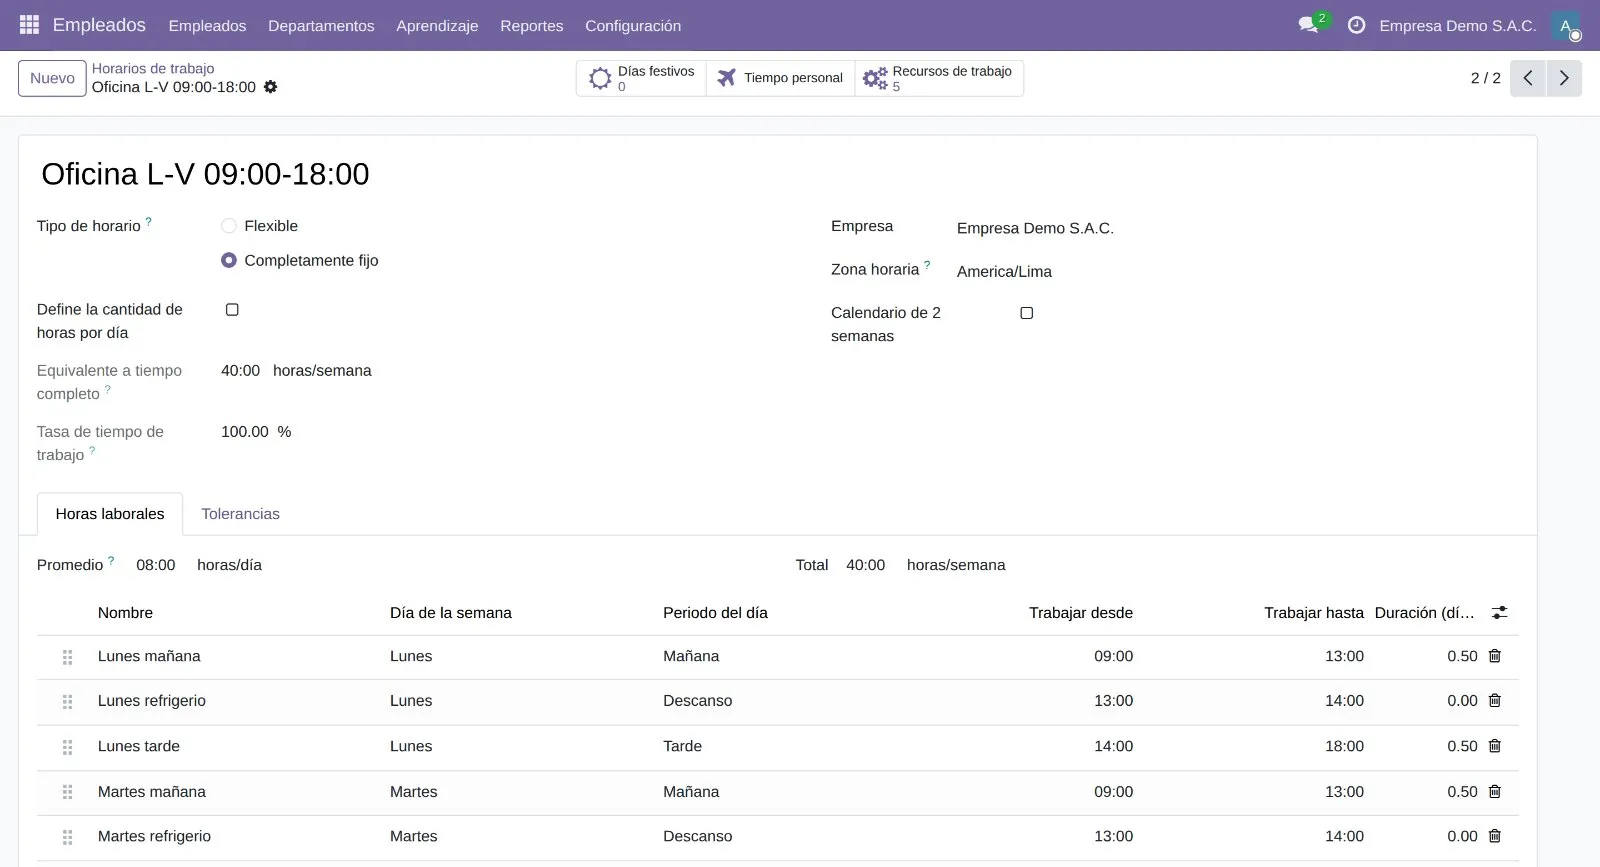Image resolution: width=1600 pixels, height=867 pixels.
Task: Open the apps grid home menu
Action: tap(29, 25)
